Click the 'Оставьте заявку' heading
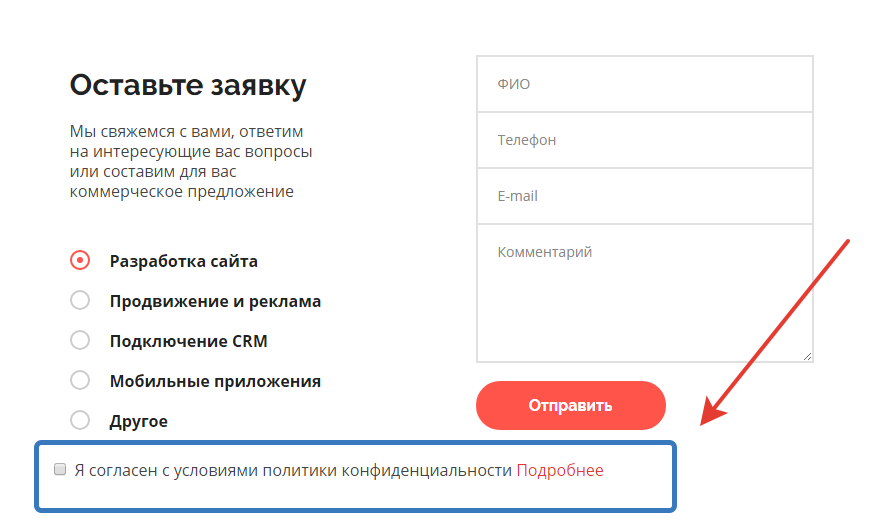This screenshot has width=885, height=532. point(188,85)
